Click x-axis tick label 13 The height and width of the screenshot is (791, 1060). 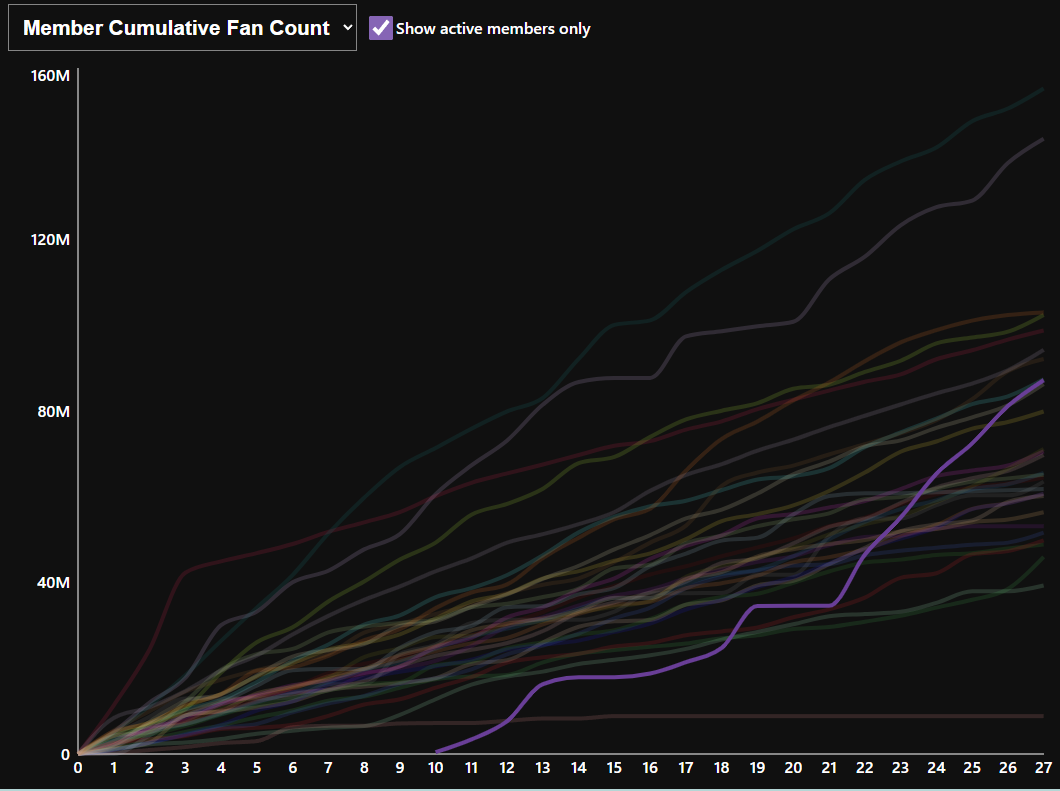click(x=543, y=768)
